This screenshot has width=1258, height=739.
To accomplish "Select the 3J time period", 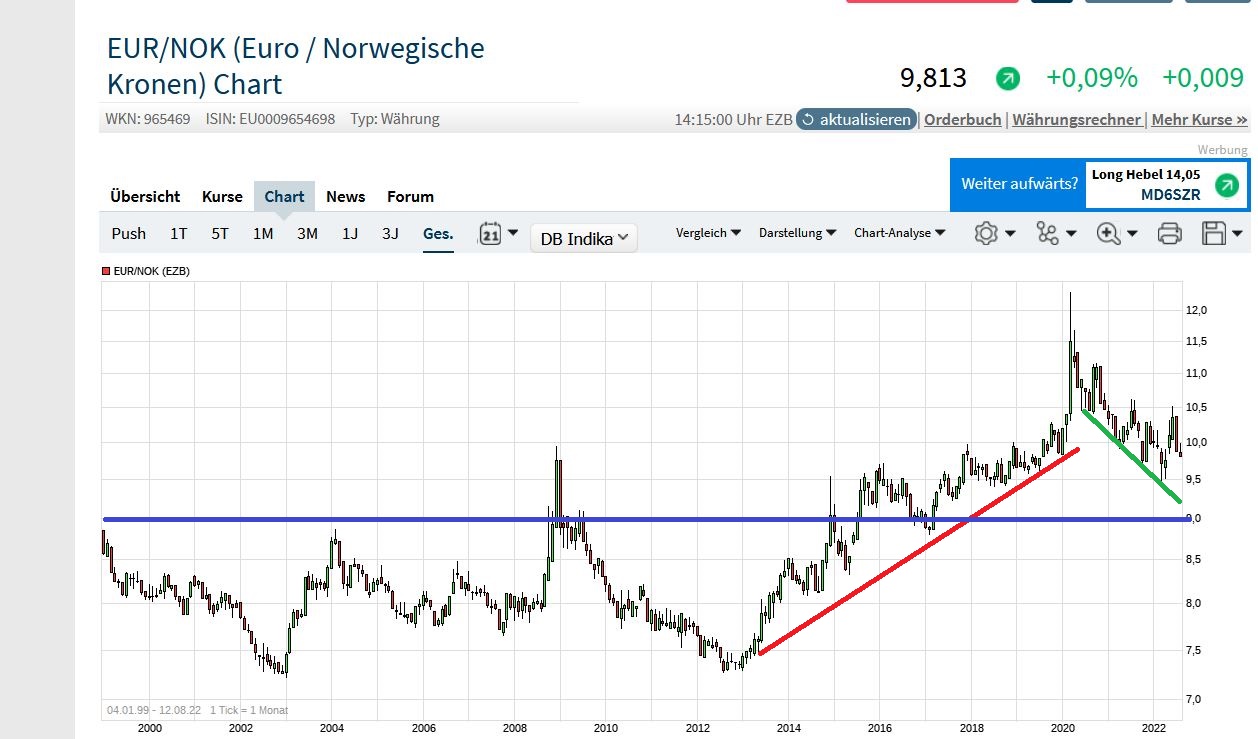I will click(x=390, y=234).
